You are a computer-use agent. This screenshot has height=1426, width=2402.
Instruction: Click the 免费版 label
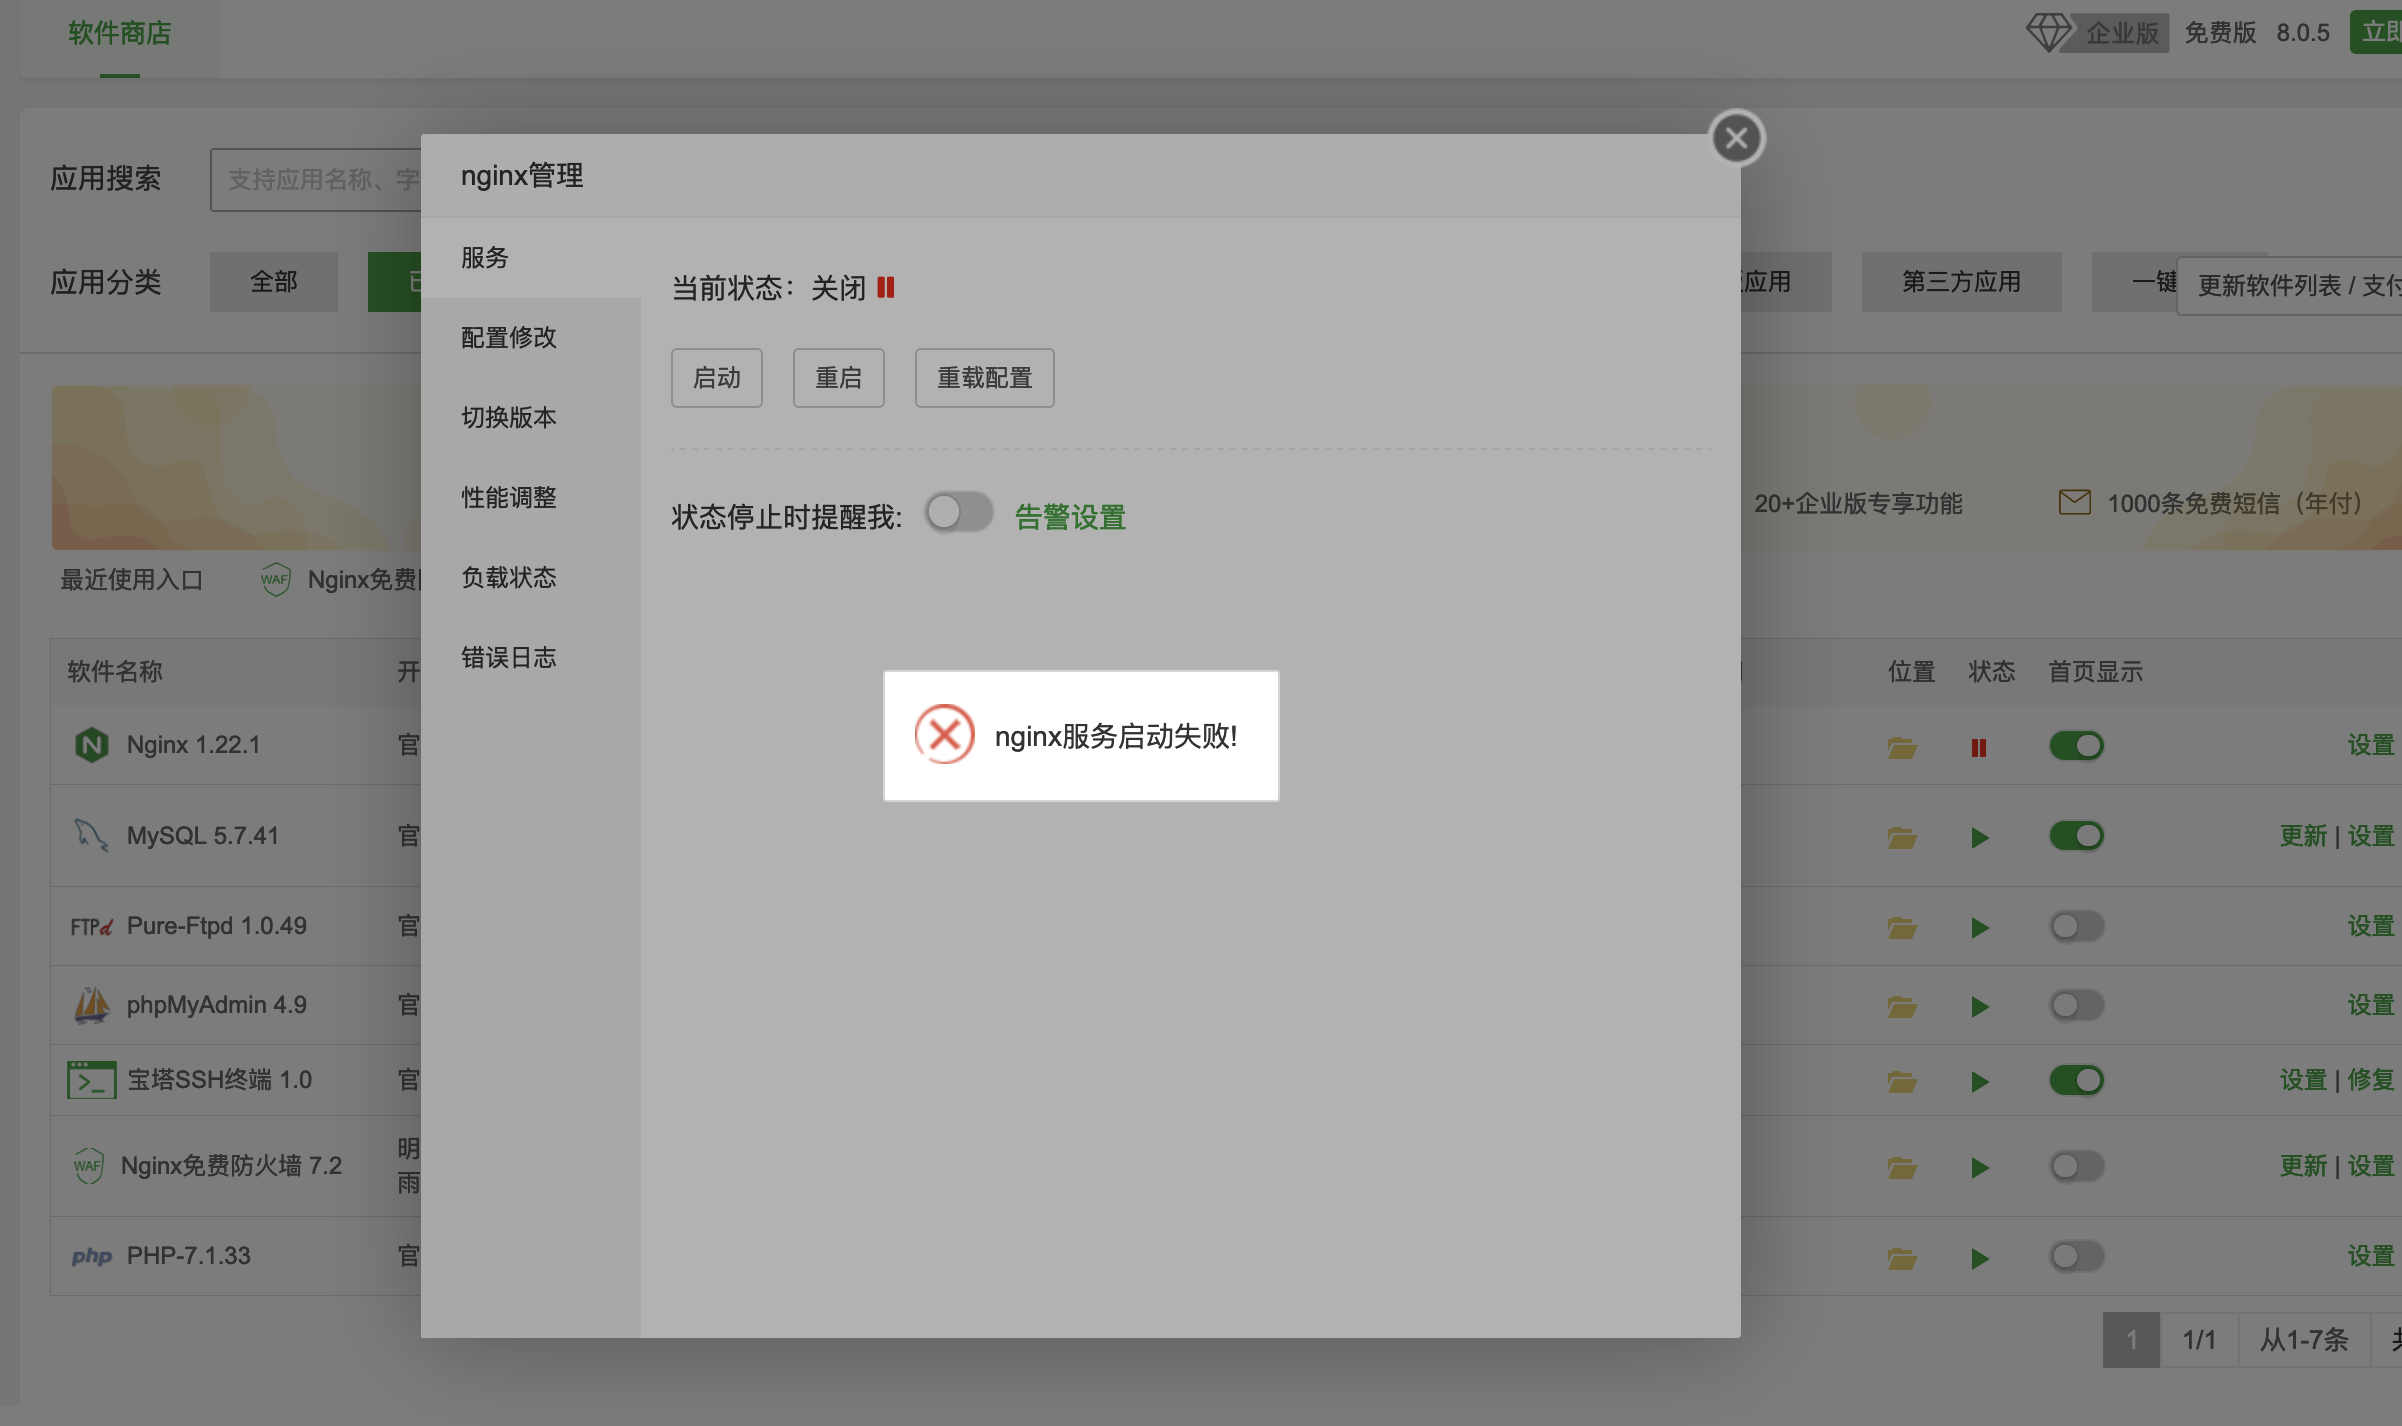[x=2220, y=33]
